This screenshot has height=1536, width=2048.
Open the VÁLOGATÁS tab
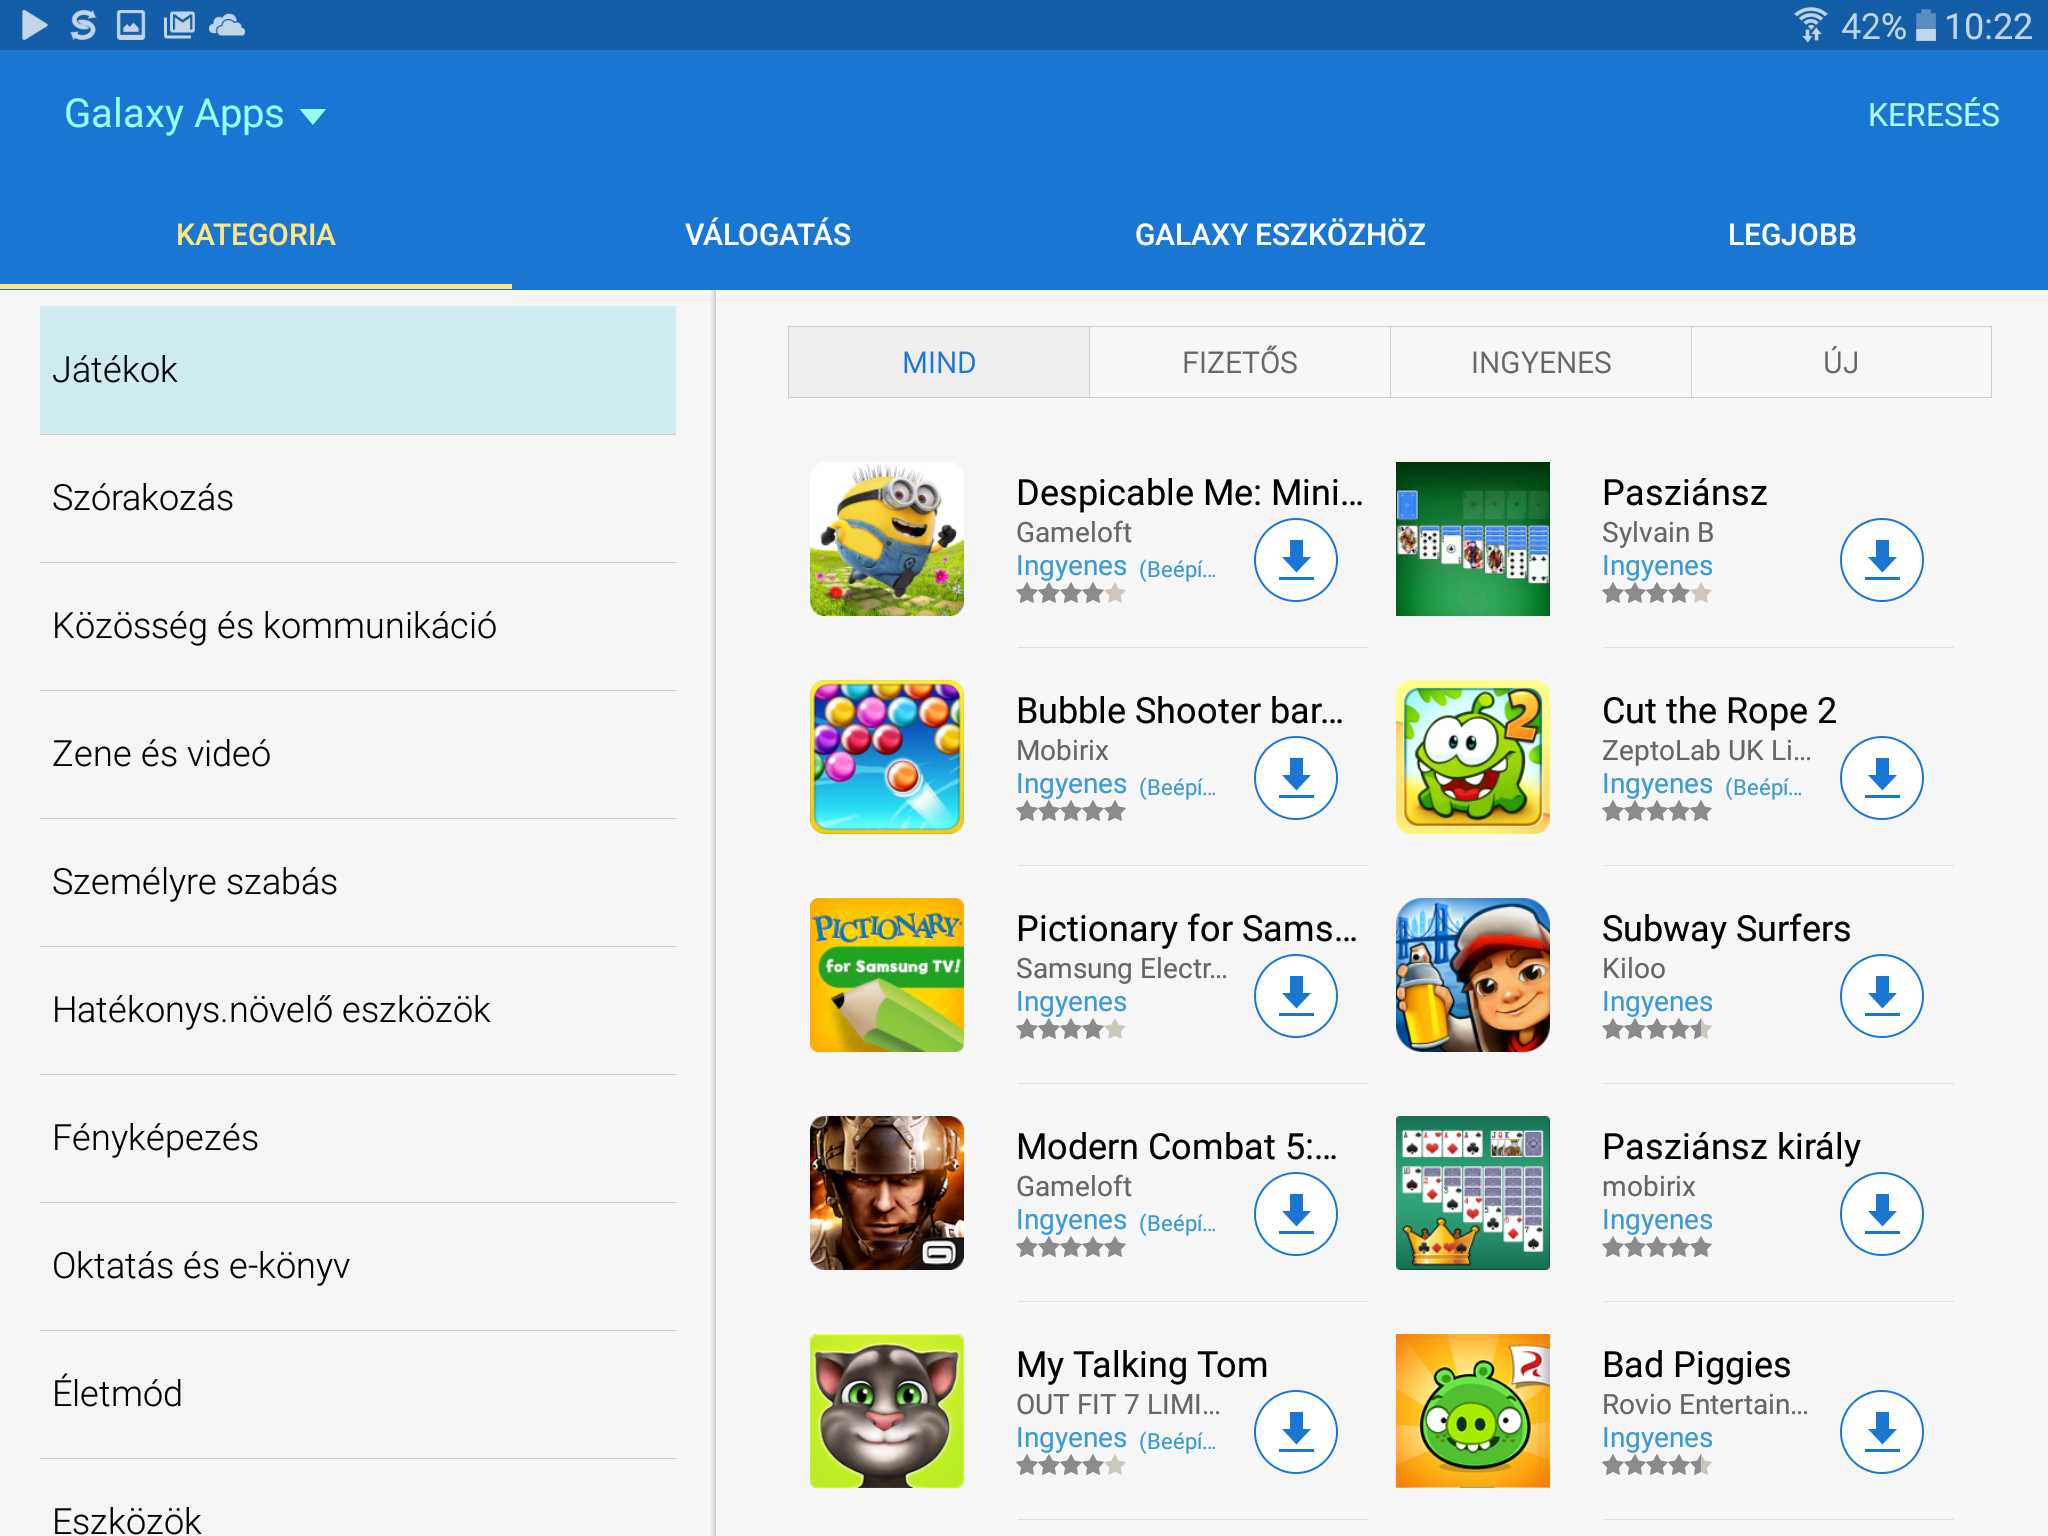(x=767, y=235)
